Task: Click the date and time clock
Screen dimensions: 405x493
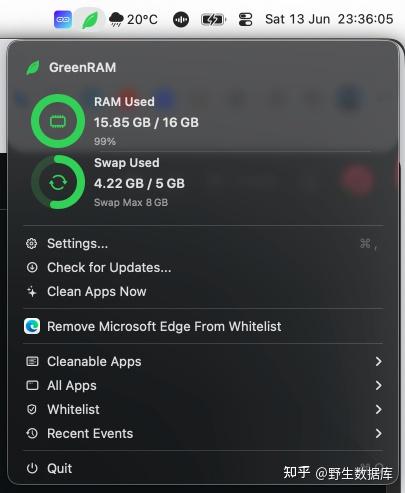Action: coord(329,19)
